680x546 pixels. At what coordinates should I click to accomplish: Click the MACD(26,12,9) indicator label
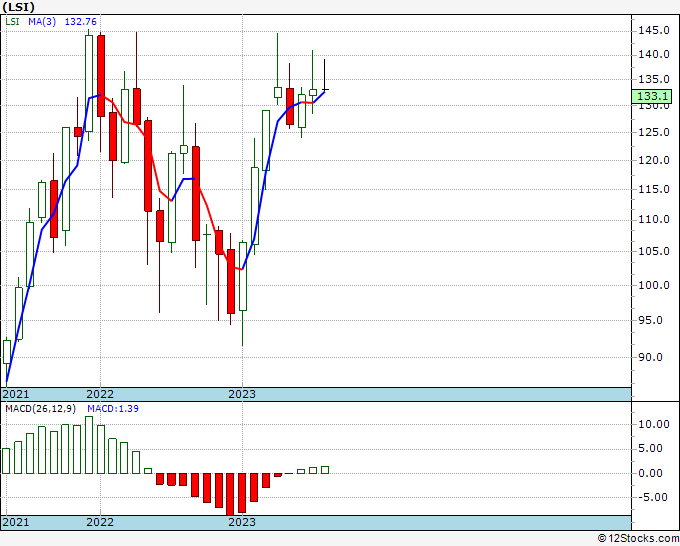pos(40,409)
